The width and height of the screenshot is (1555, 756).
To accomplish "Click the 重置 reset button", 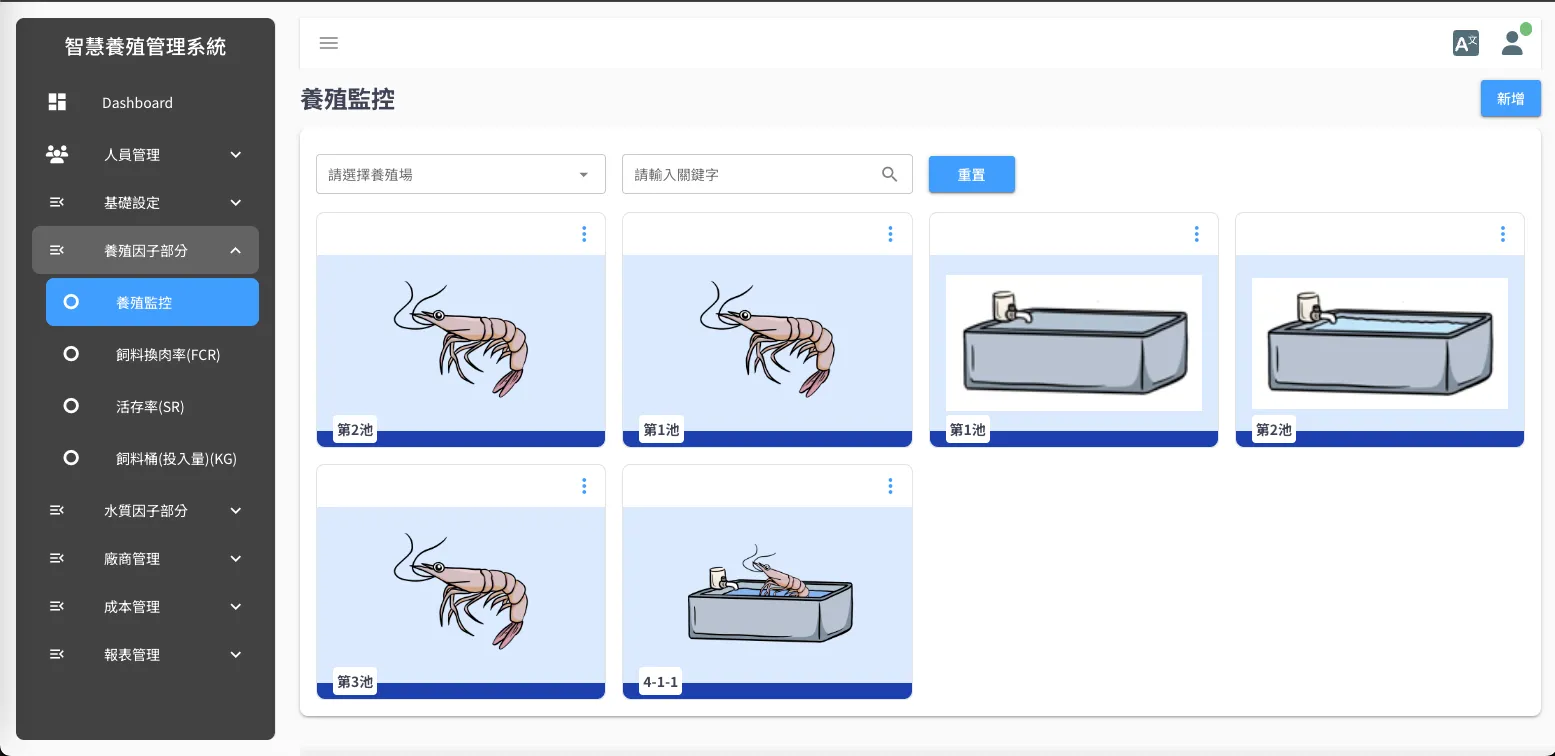I will tap(971, 174).
